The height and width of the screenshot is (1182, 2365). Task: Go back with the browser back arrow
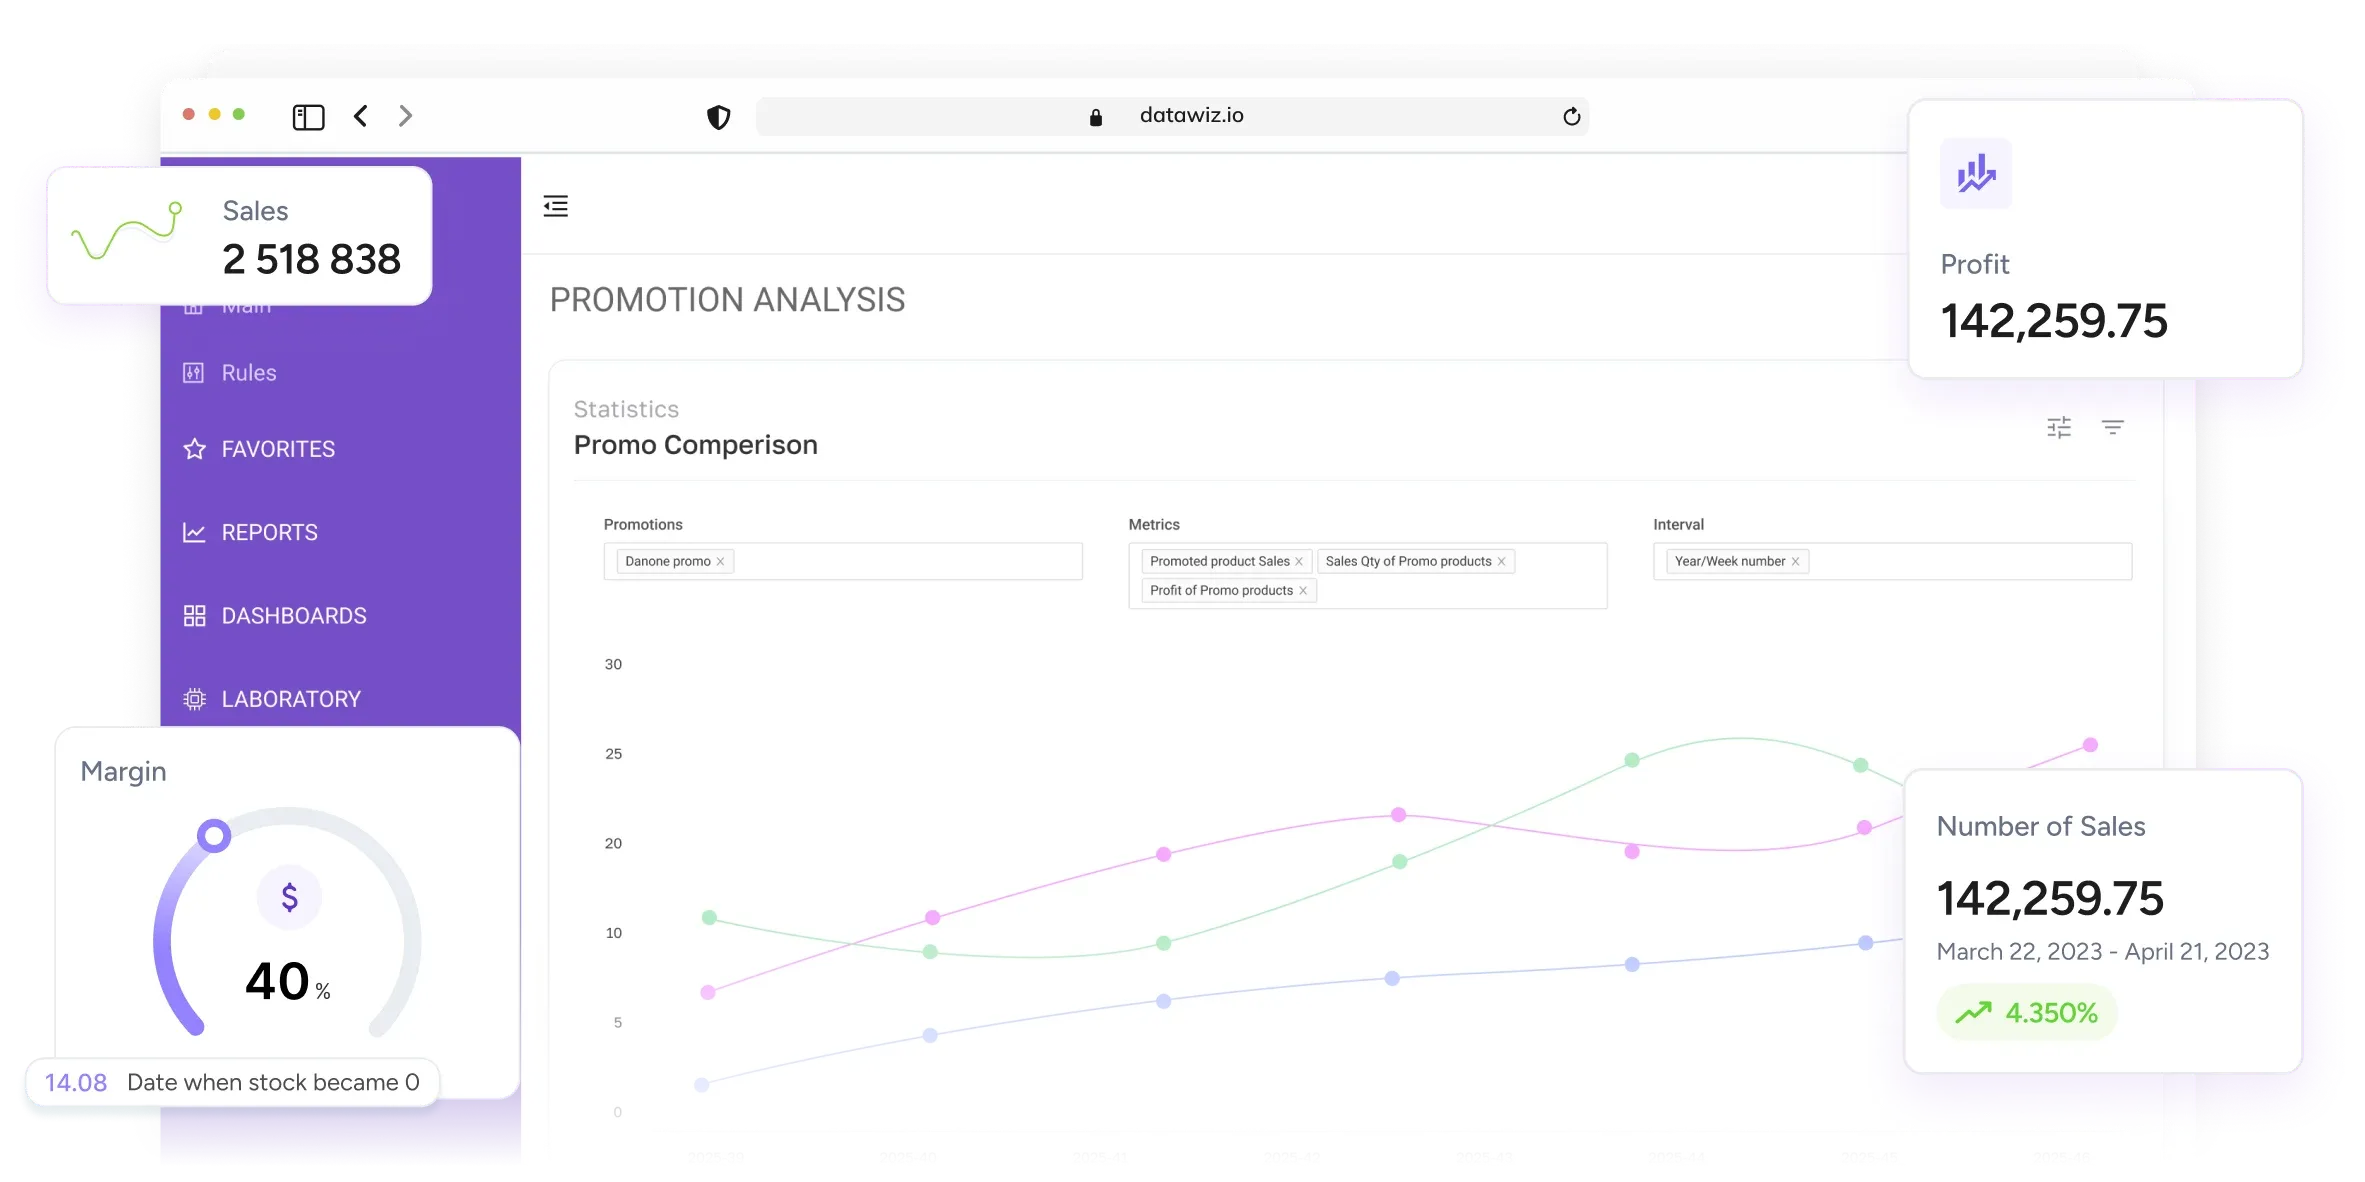[361, 116]
